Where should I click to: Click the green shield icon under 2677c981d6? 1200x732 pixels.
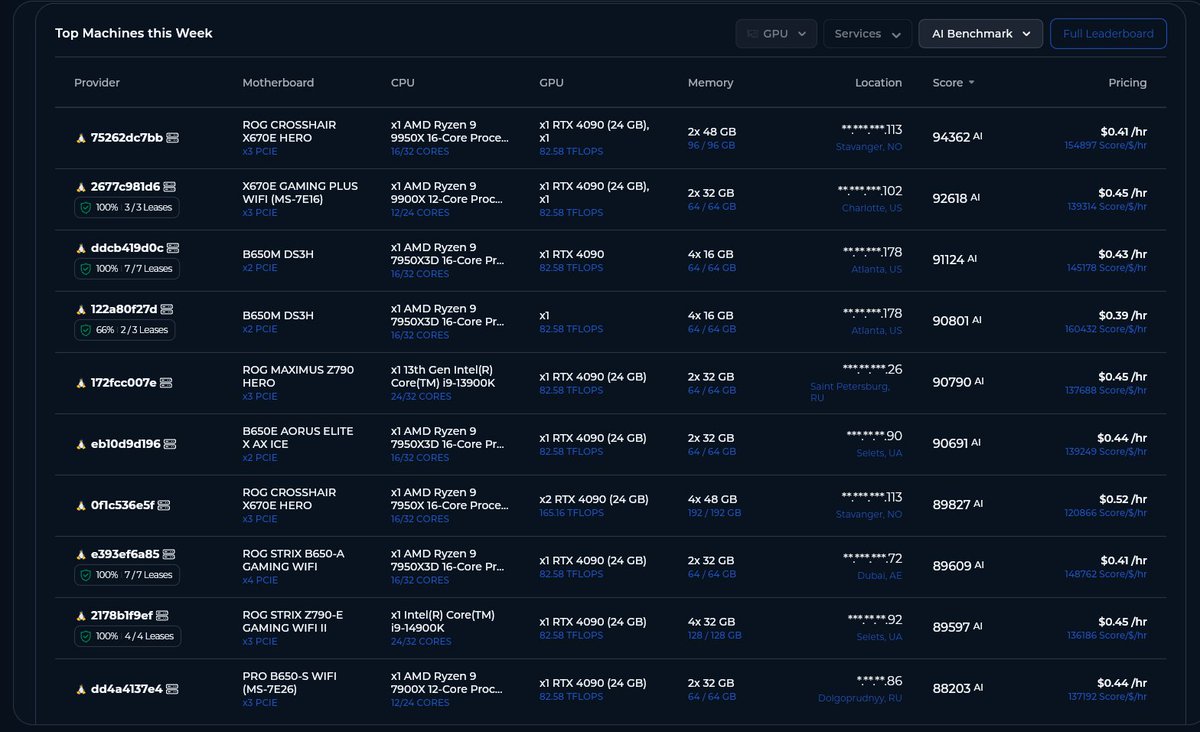[86, 207]
